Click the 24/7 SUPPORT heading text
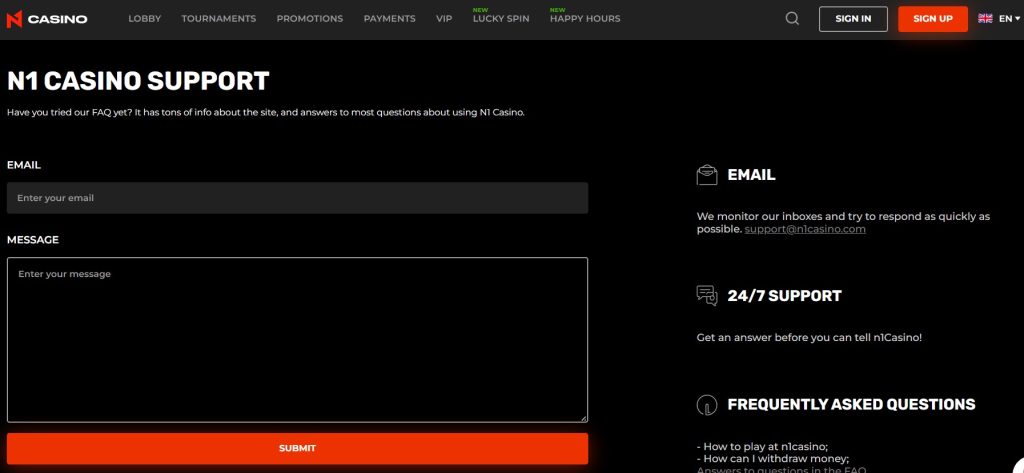1024x473 pixels. [784, 296]
